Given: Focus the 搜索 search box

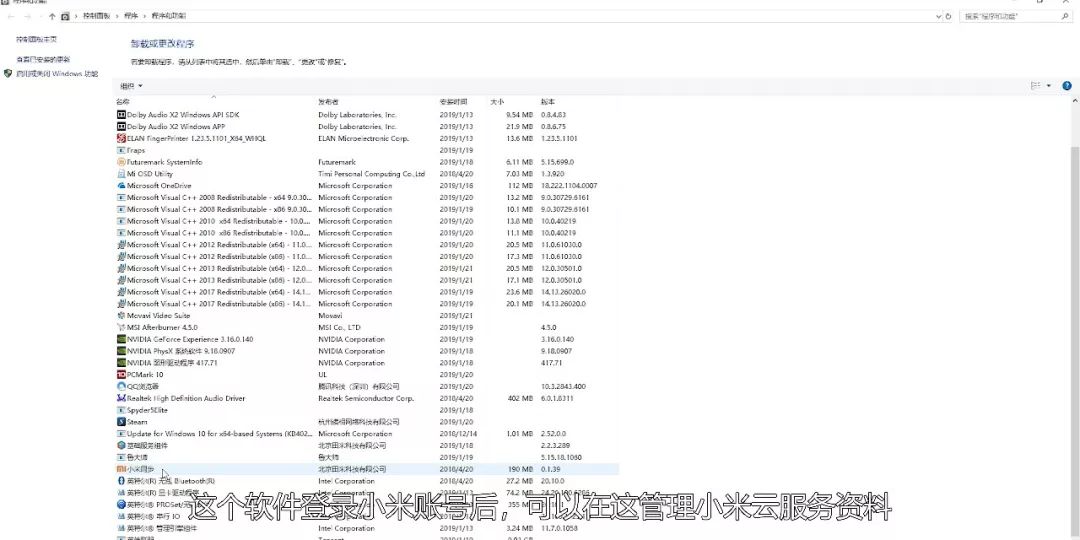Looking at the screenshot, I should (x=1014, y=16).
